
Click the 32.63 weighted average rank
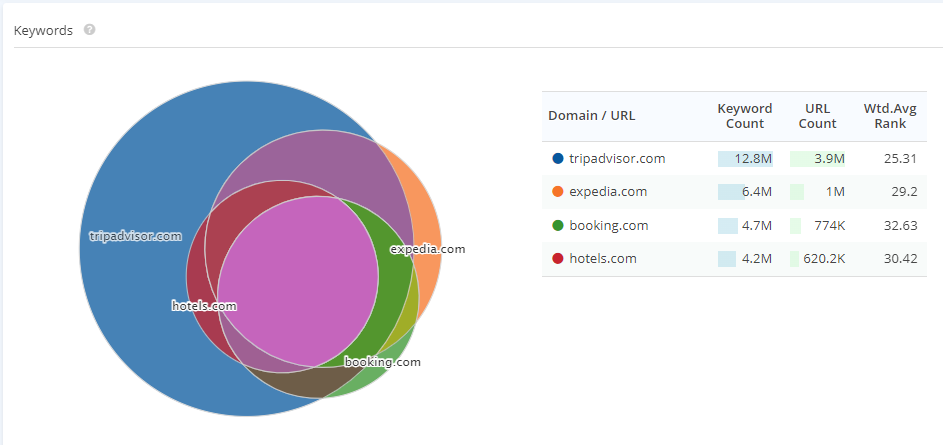tap(901, 226)
